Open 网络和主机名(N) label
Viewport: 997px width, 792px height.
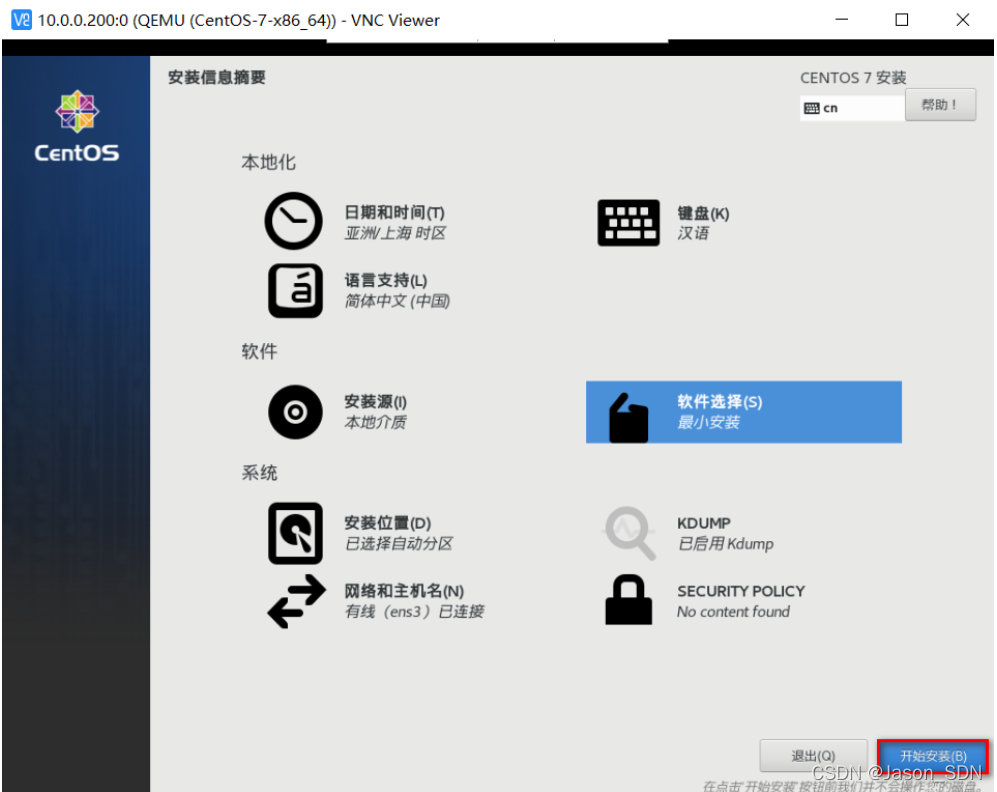coord(404,591)
